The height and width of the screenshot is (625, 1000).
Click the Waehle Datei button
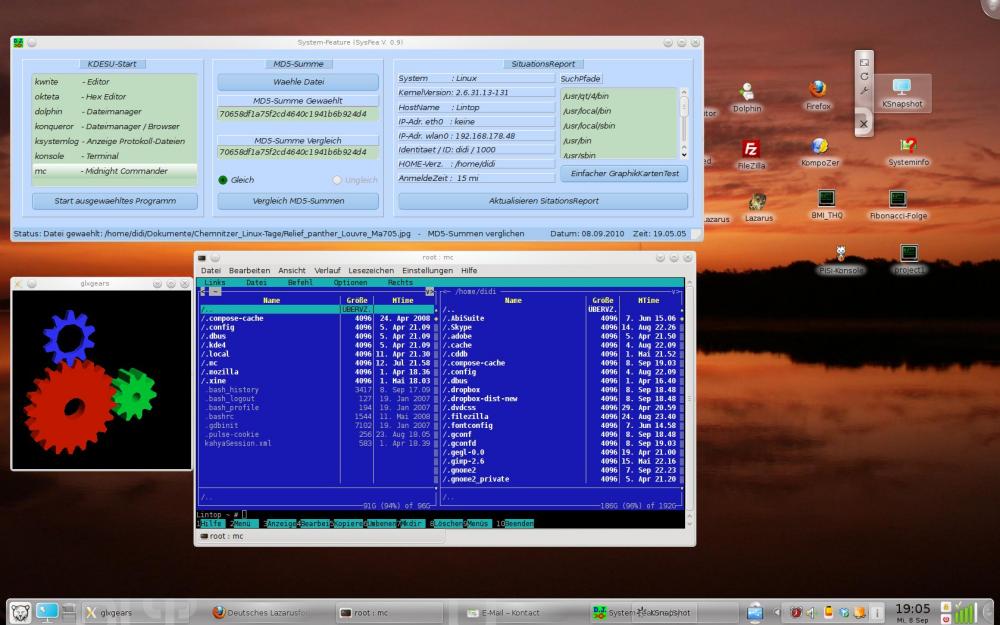(x=298, y=82)
